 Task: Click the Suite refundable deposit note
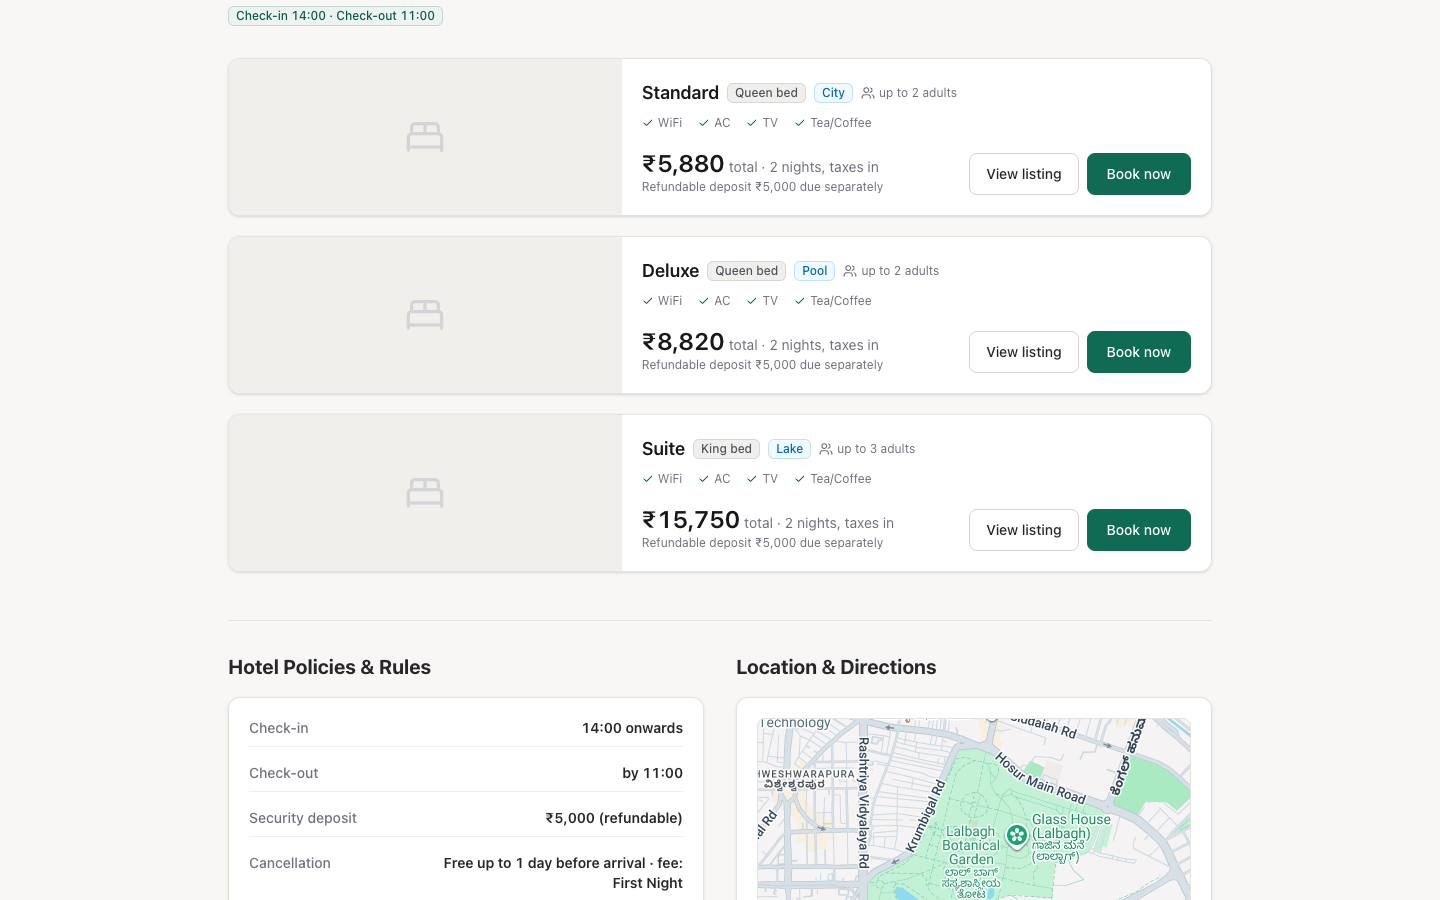pyautogui.click(x=762, y=543)
